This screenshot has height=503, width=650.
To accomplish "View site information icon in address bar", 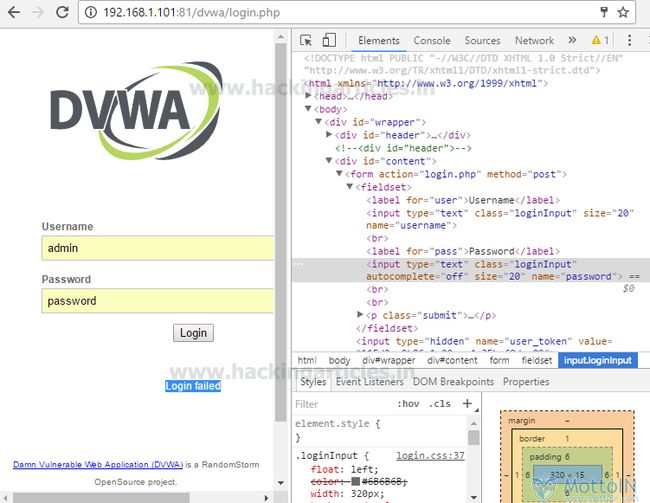I will point(90,12).
